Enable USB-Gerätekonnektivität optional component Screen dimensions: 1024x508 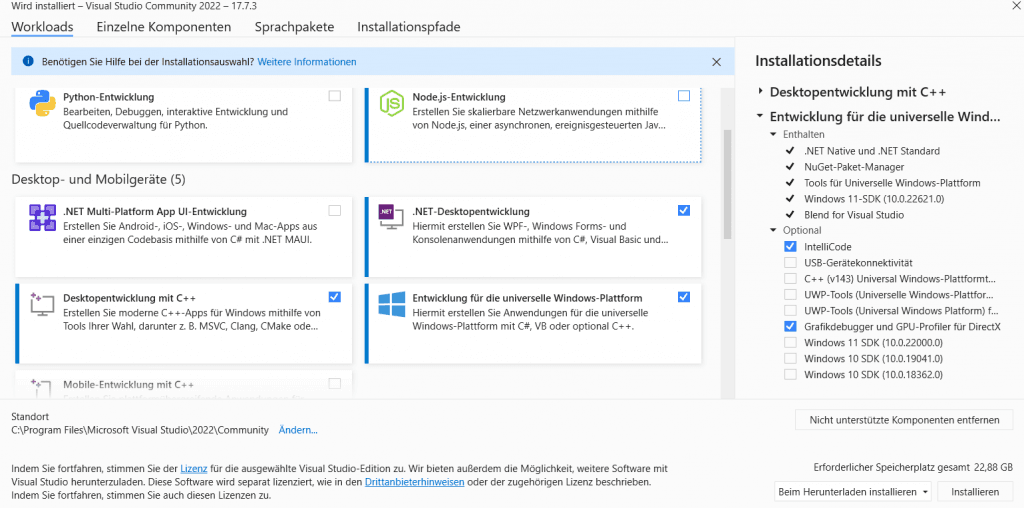pos(790,263)
